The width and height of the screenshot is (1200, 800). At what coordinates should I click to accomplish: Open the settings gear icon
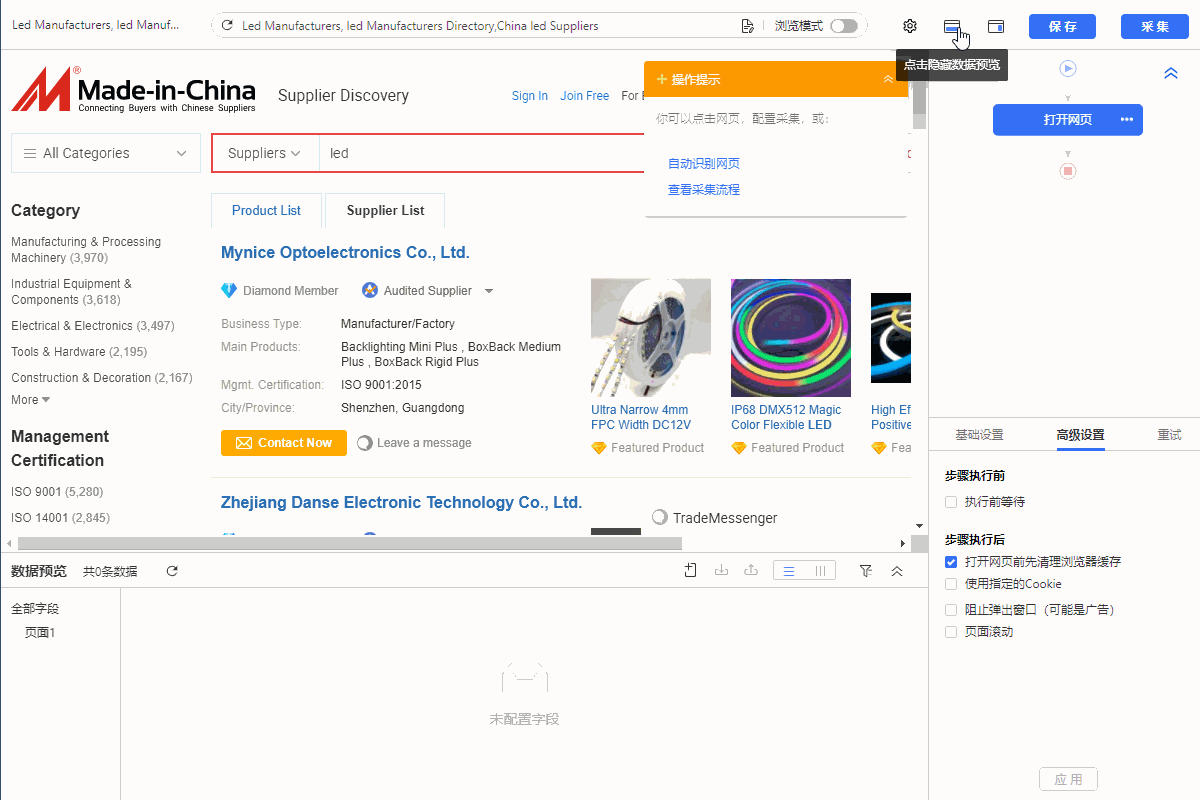pos(910,26)
